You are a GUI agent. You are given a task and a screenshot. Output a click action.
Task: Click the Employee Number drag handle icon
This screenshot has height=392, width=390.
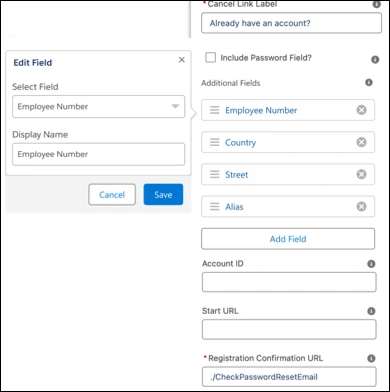point(215,110)
